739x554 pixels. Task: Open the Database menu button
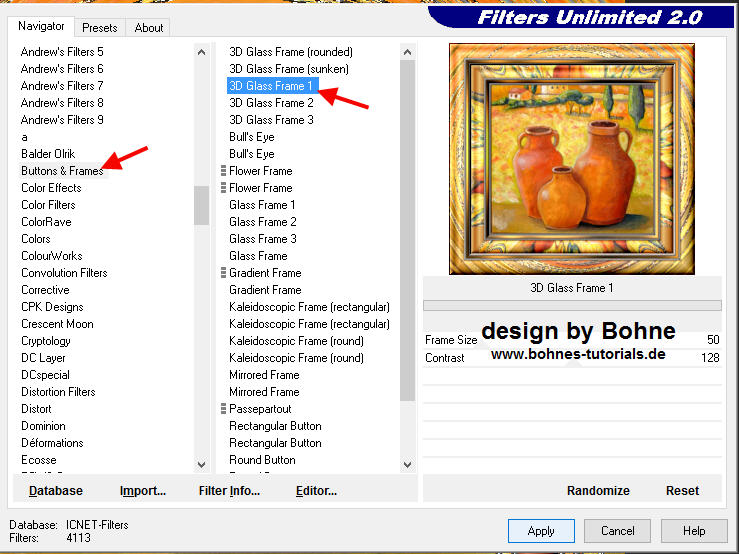point(56,491)
